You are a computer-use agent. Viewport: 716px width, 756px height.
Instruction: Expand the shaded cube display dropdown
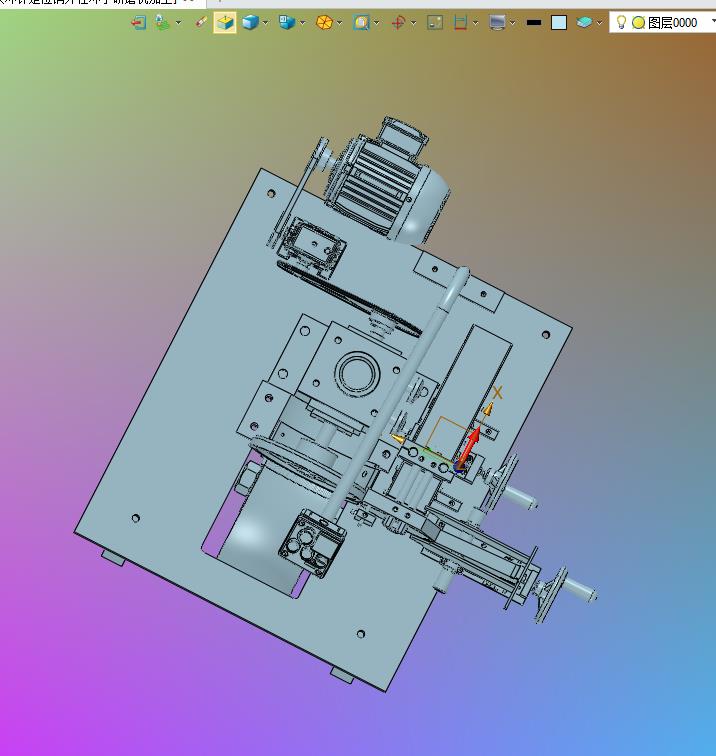265,23
